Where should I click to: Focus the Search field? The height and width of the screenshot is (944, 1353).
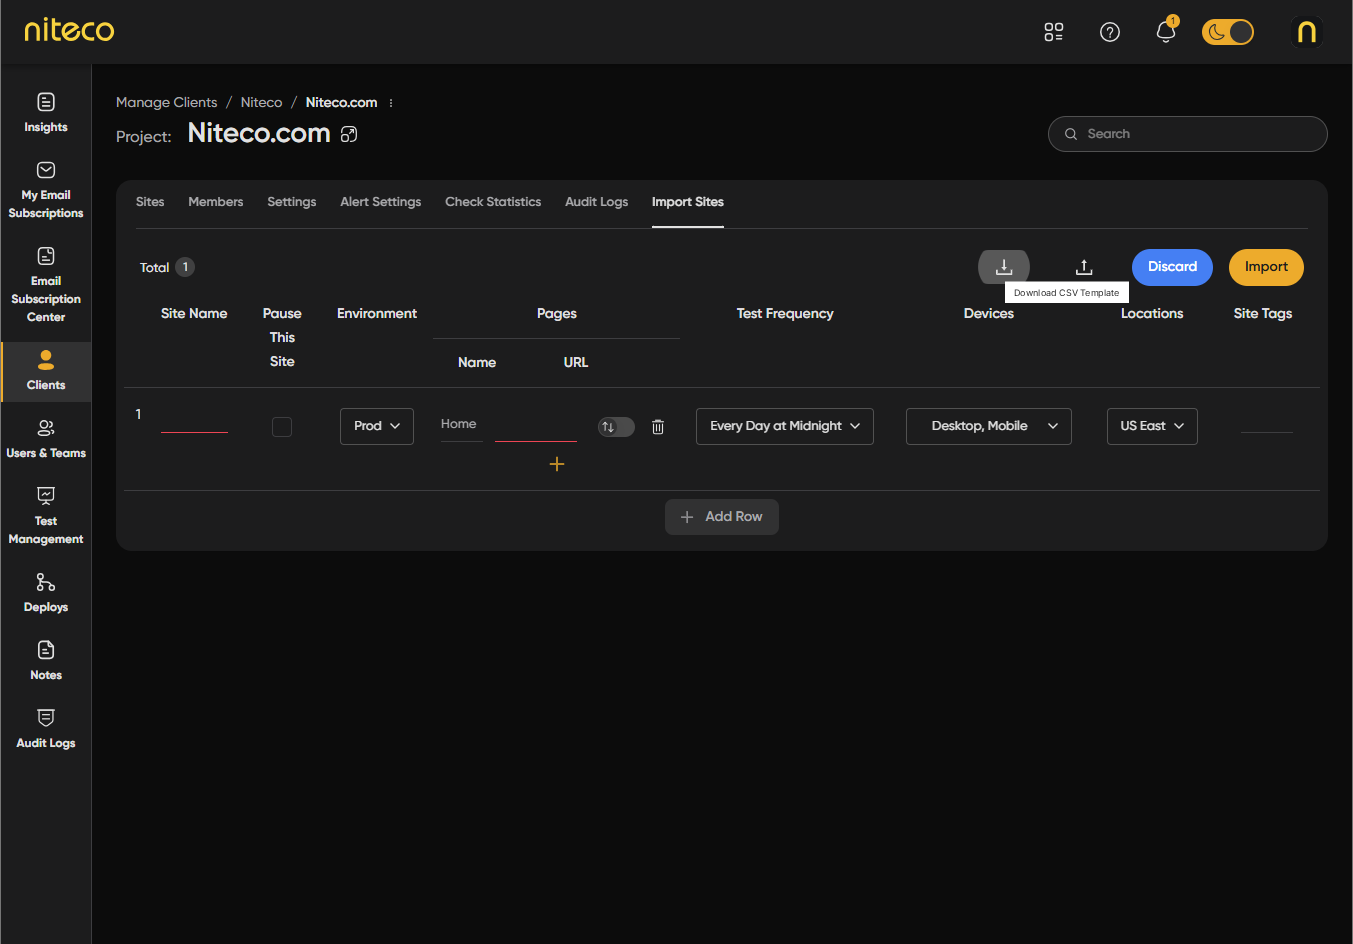point(1188,134)
